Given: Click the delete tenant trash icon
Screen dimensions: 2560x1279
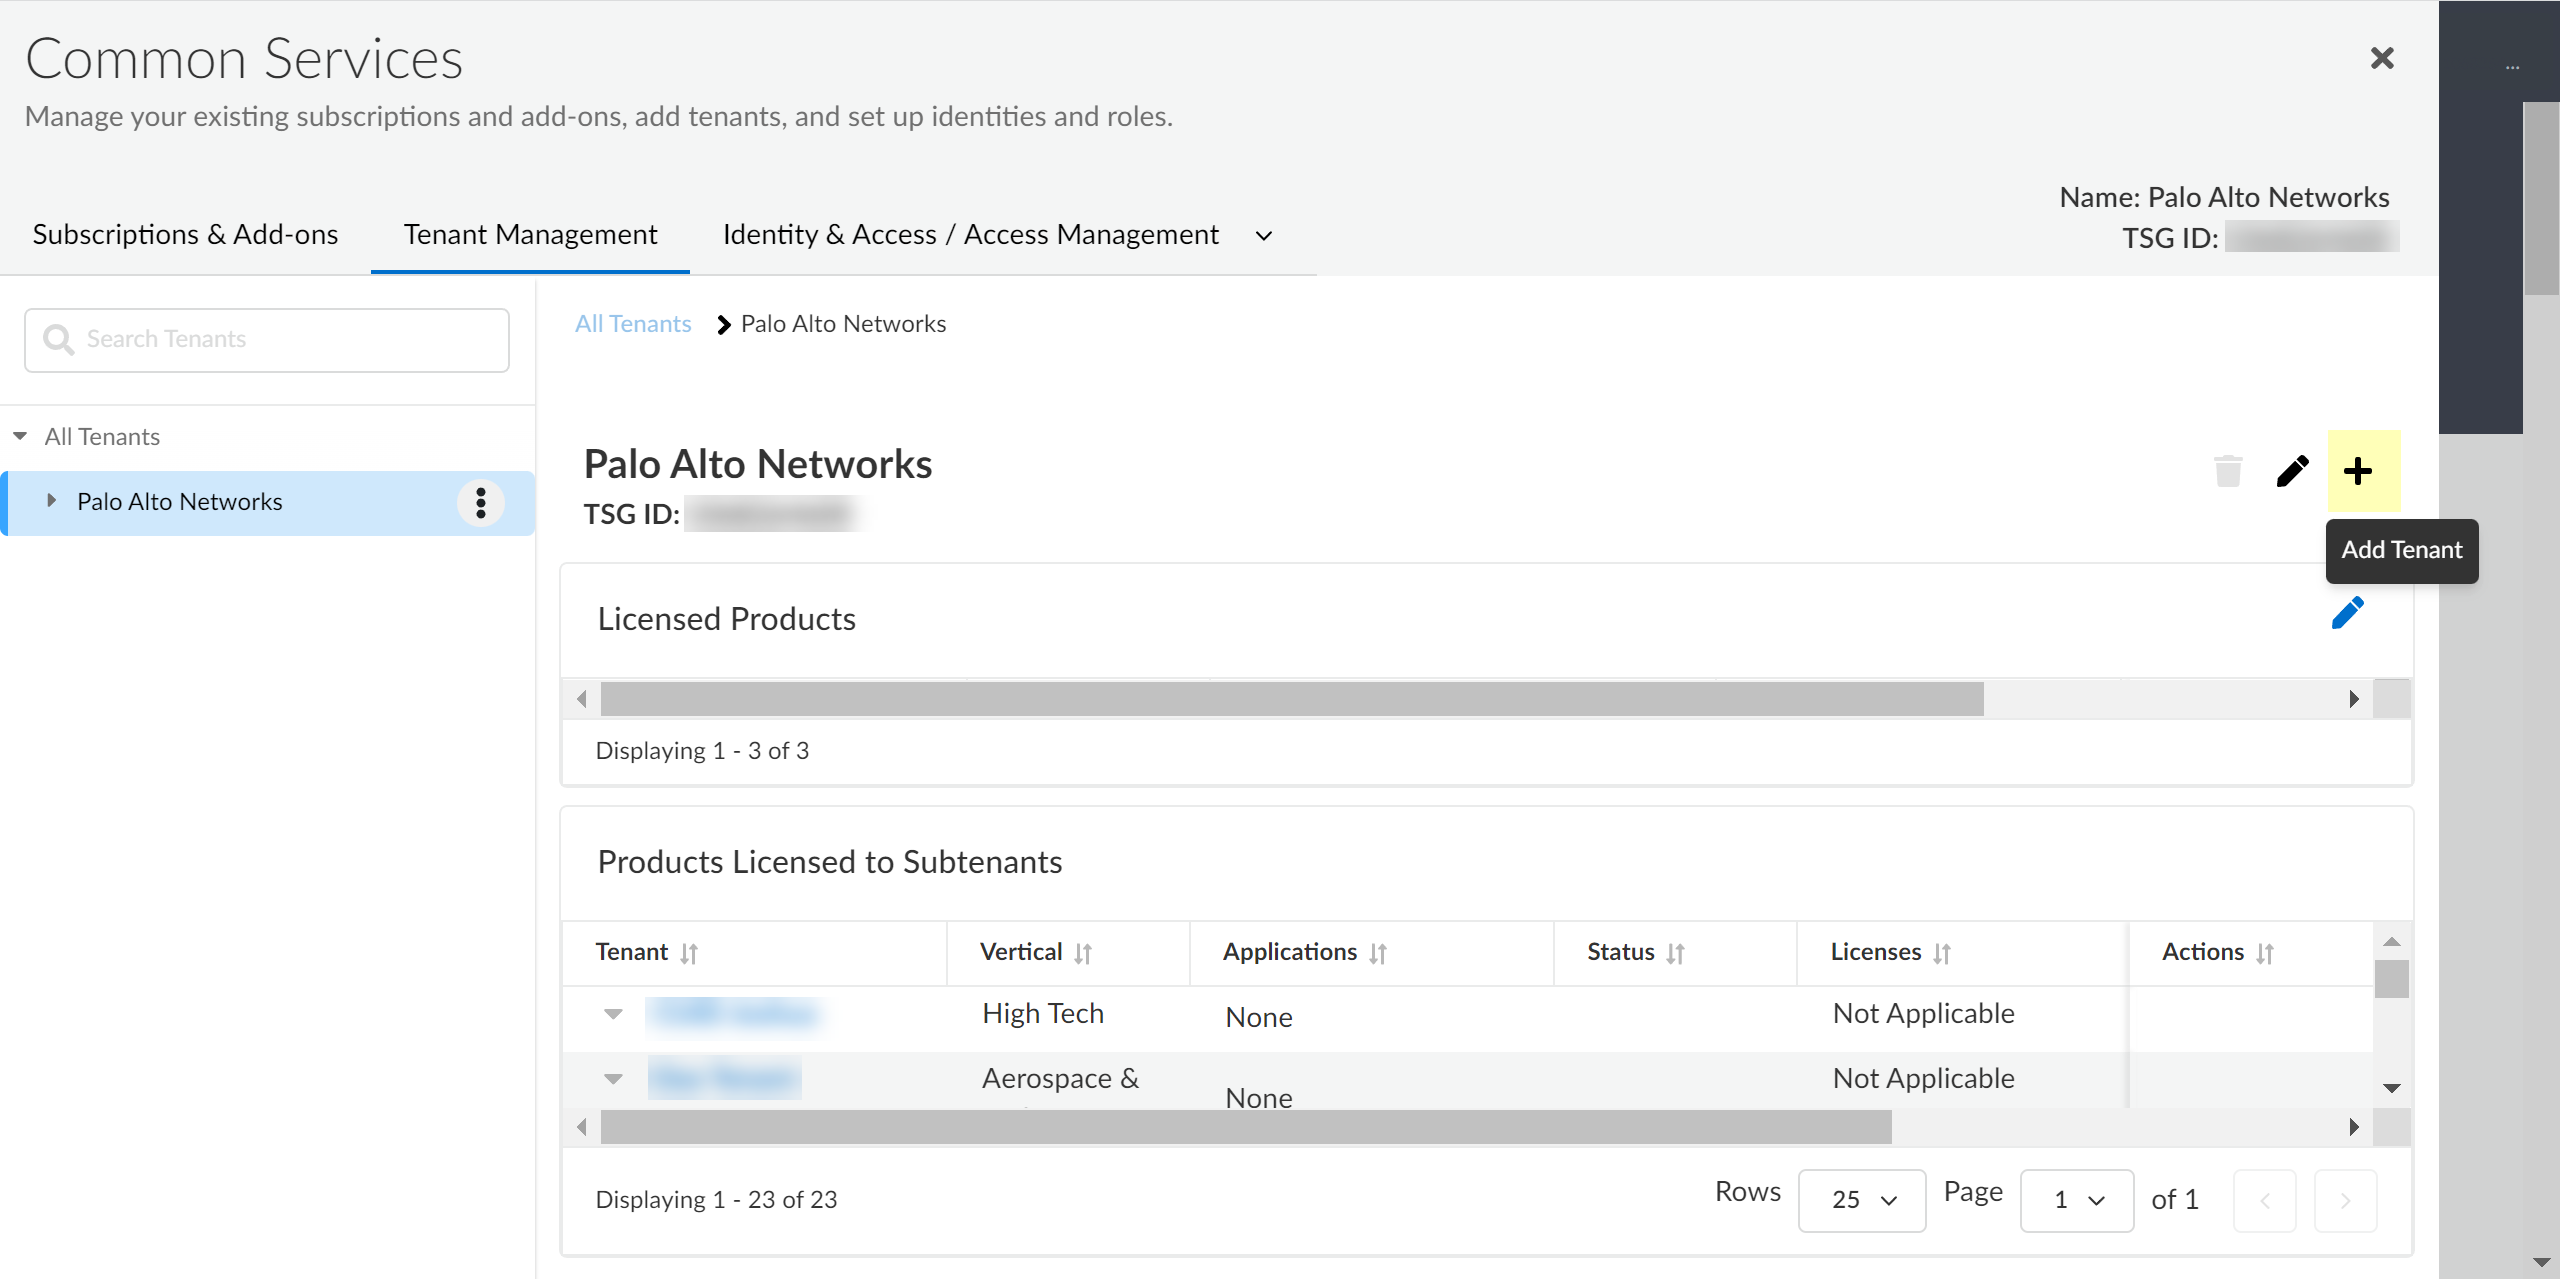Looking at the screenshot, I should [2227, 471].
